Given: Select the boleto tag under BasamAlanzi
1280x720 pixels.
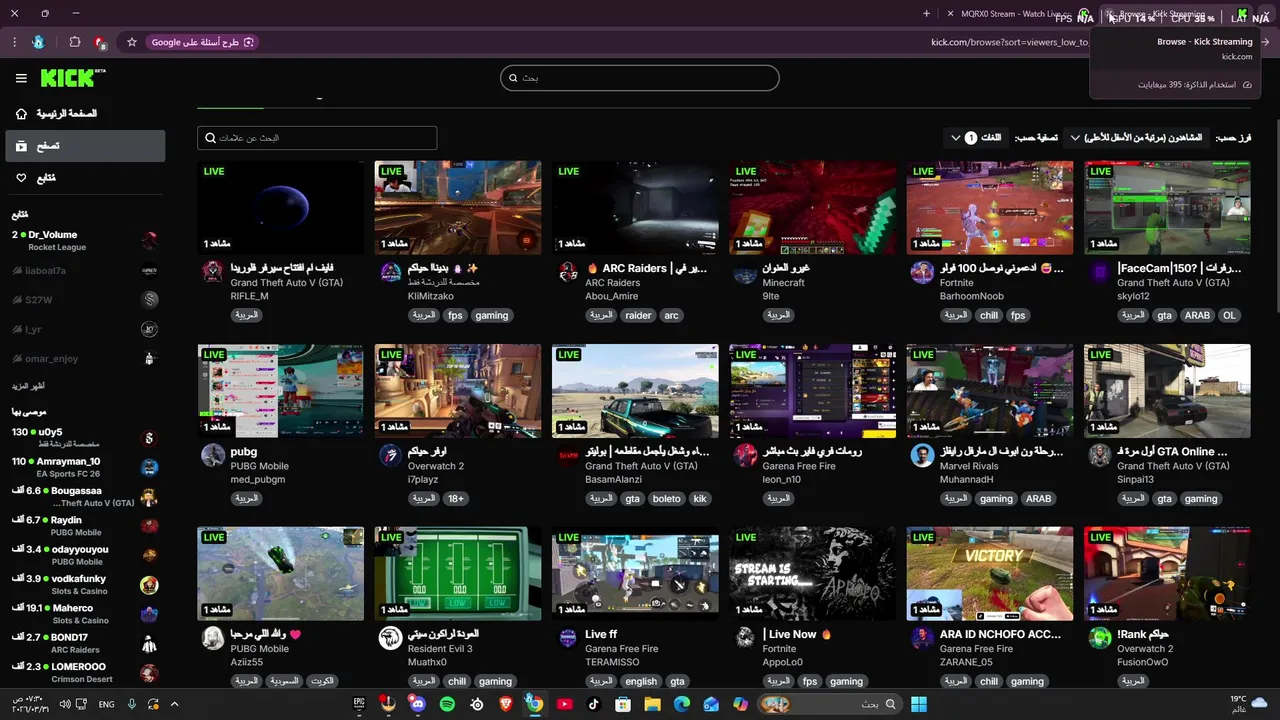Looking at the screenshot, I should pos(666,498).
